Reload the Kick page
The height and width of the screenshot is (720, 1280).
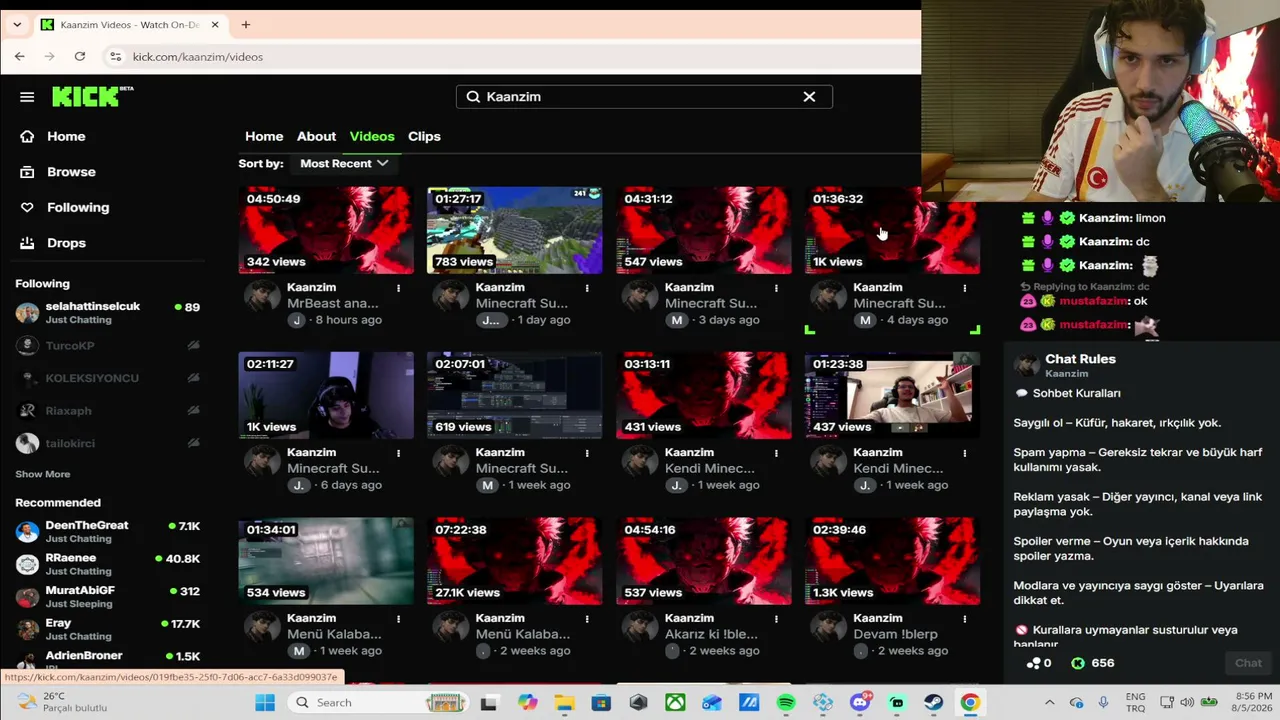coord(80,57)
